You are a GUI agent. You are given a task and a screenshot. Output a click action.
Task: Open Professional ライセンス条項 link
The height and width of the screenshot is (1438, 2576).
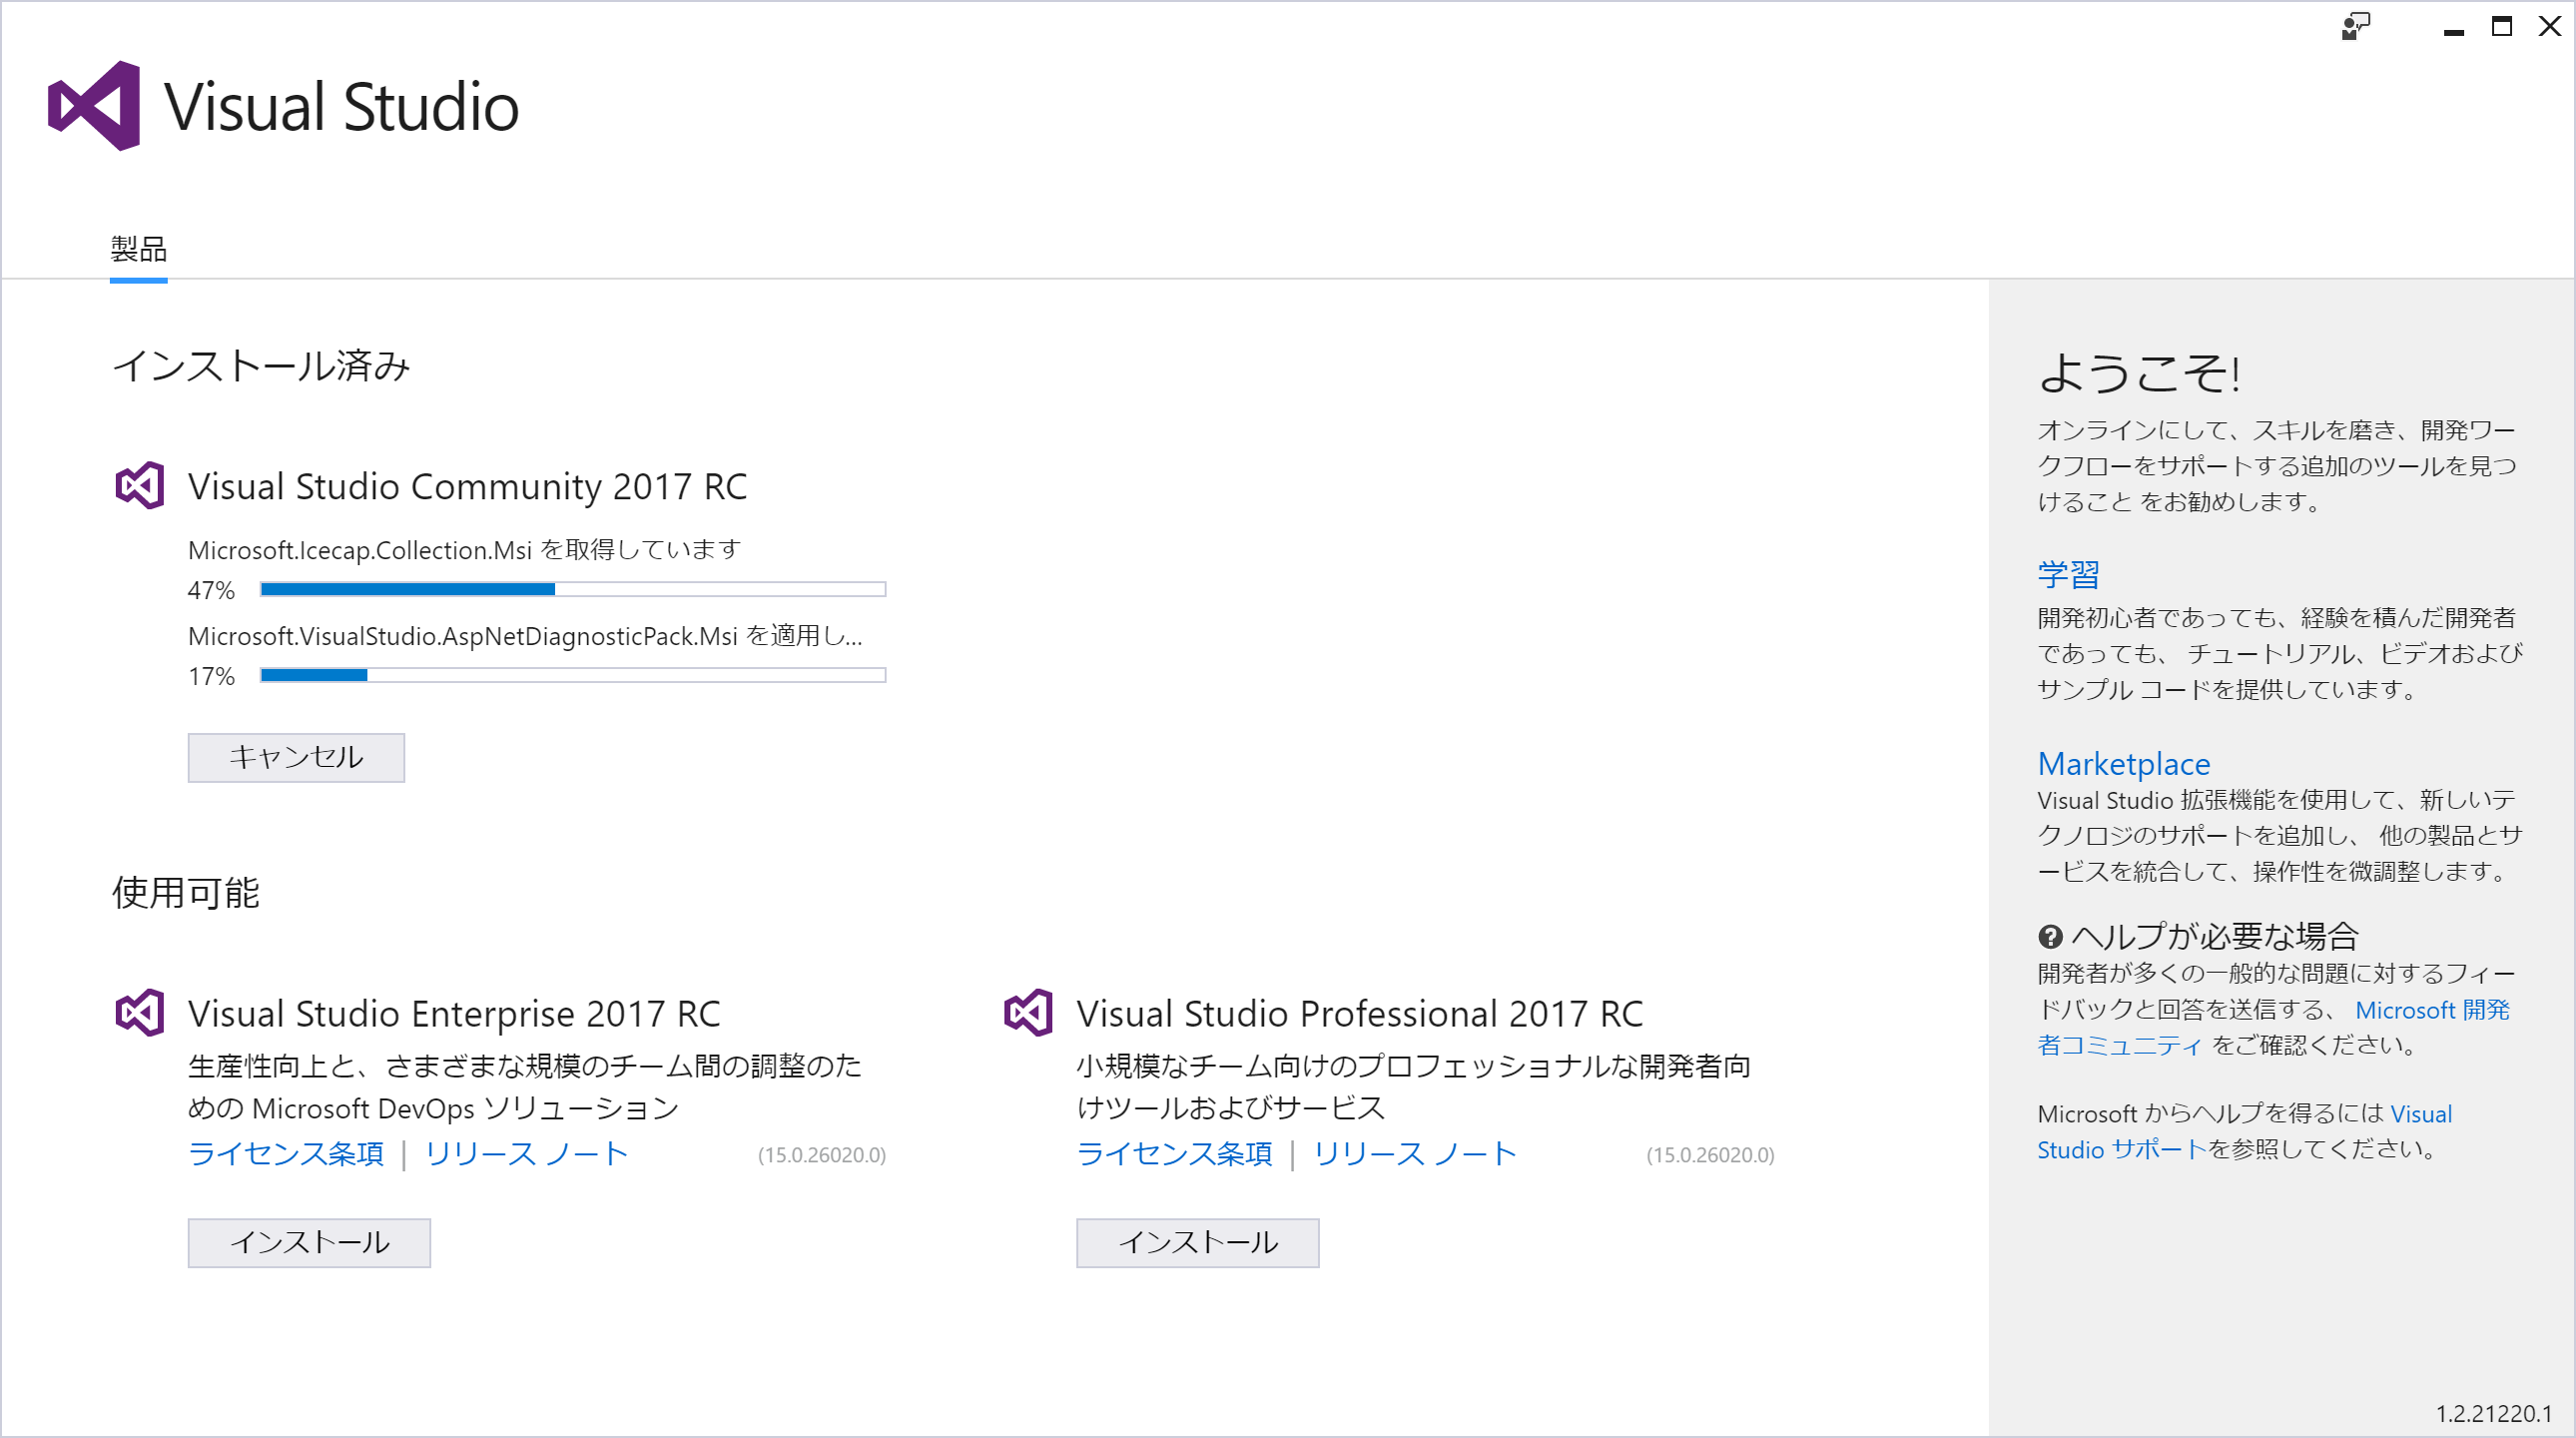[x=1174, y=1154]
